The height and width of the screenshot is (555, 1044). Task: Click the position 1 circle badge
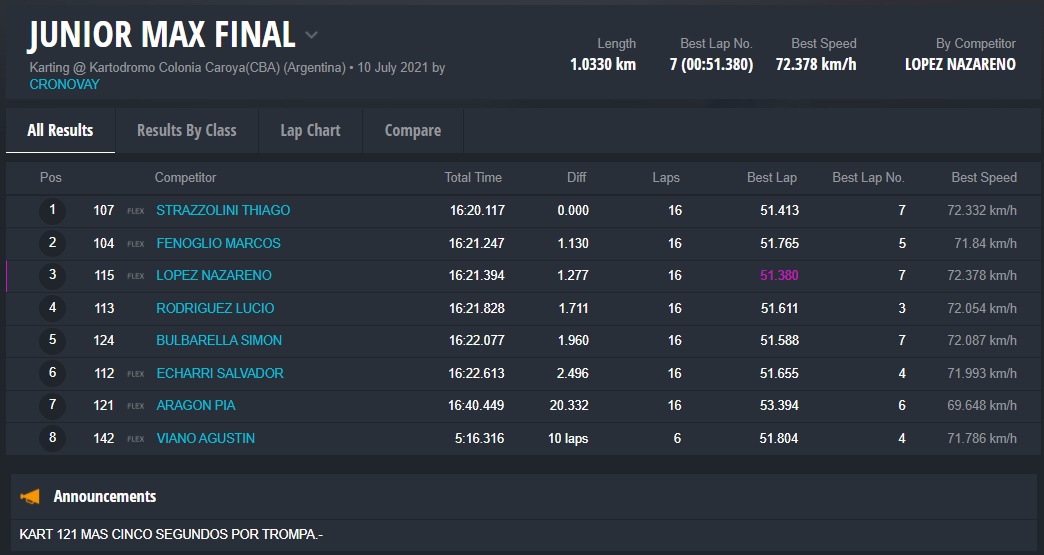[52, 211]
